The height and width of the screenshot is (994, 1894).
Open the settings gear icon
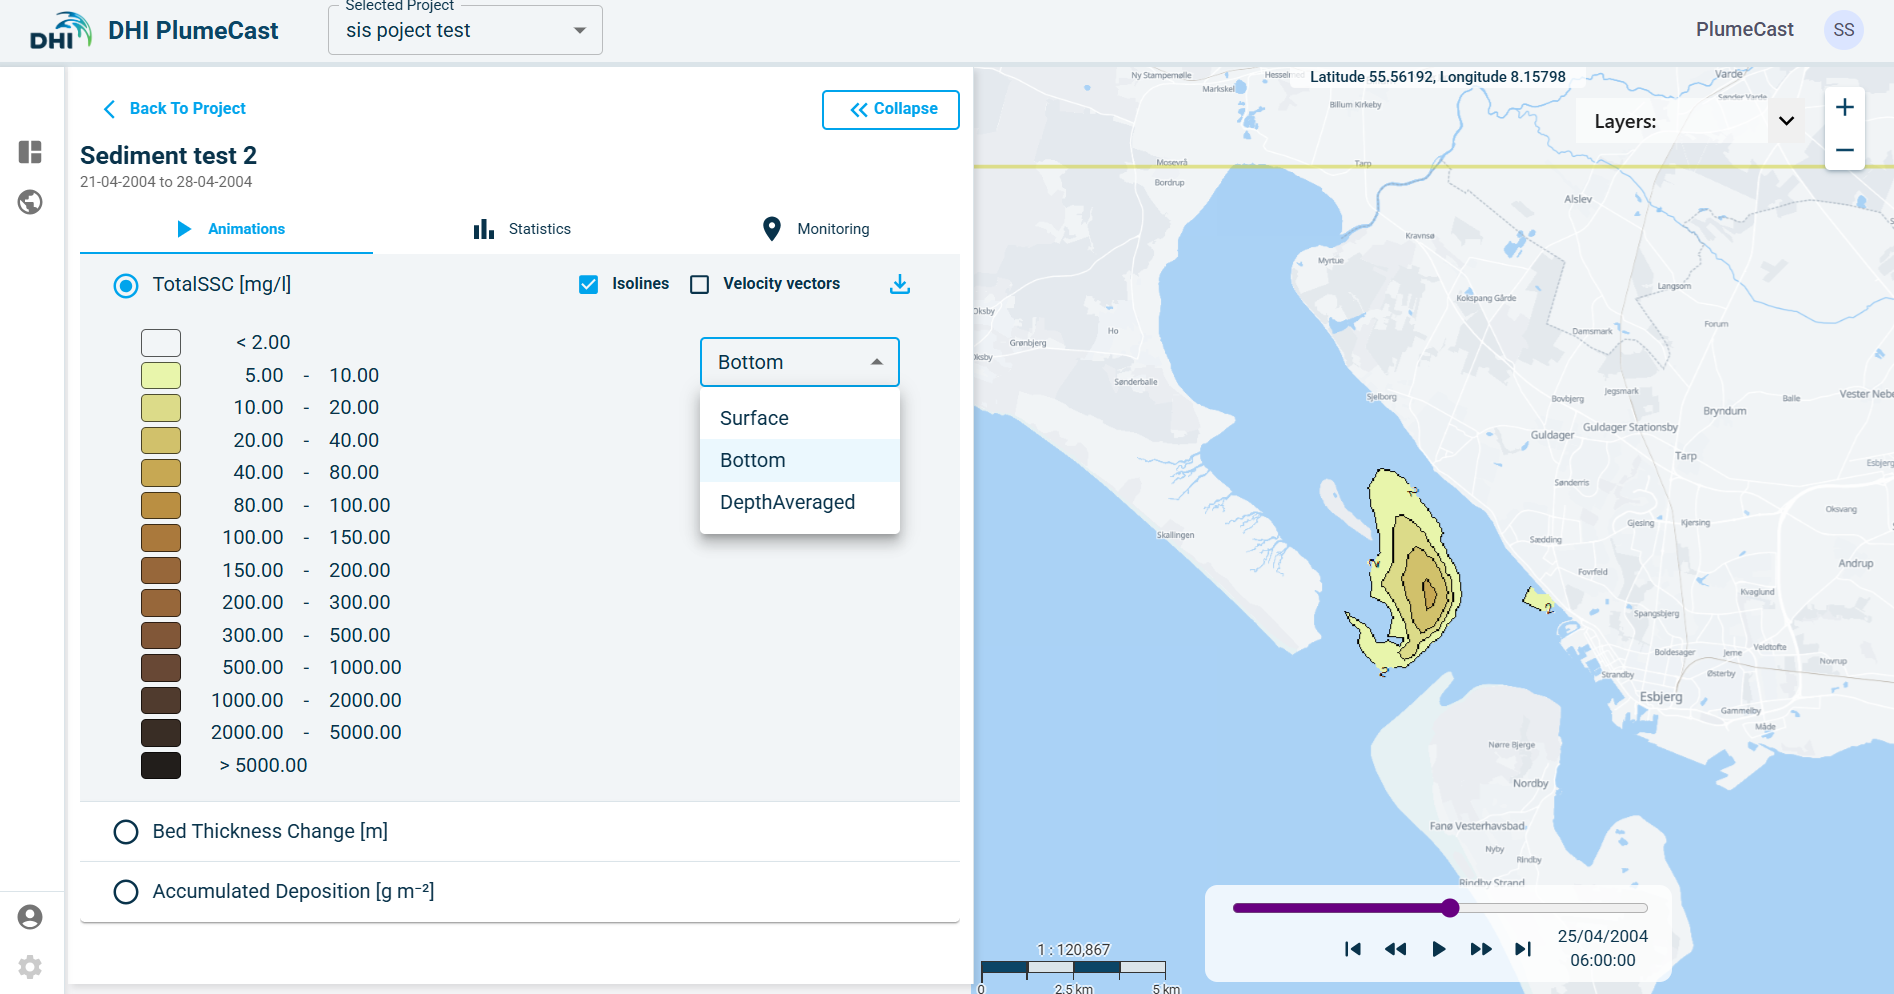click(30, 967)
